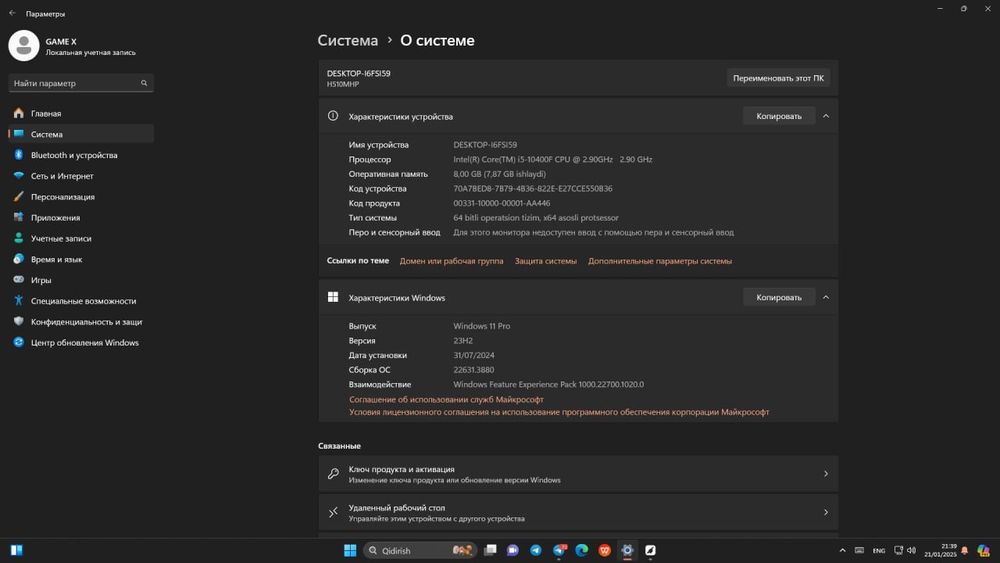1000x563 pixels.
Task: Click the device info circle icon
Action: pos(333,116)
